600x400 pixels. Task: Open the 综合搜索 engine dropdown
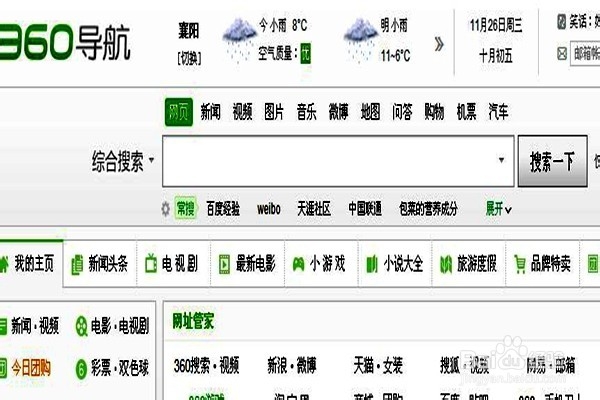coord(123,161)
